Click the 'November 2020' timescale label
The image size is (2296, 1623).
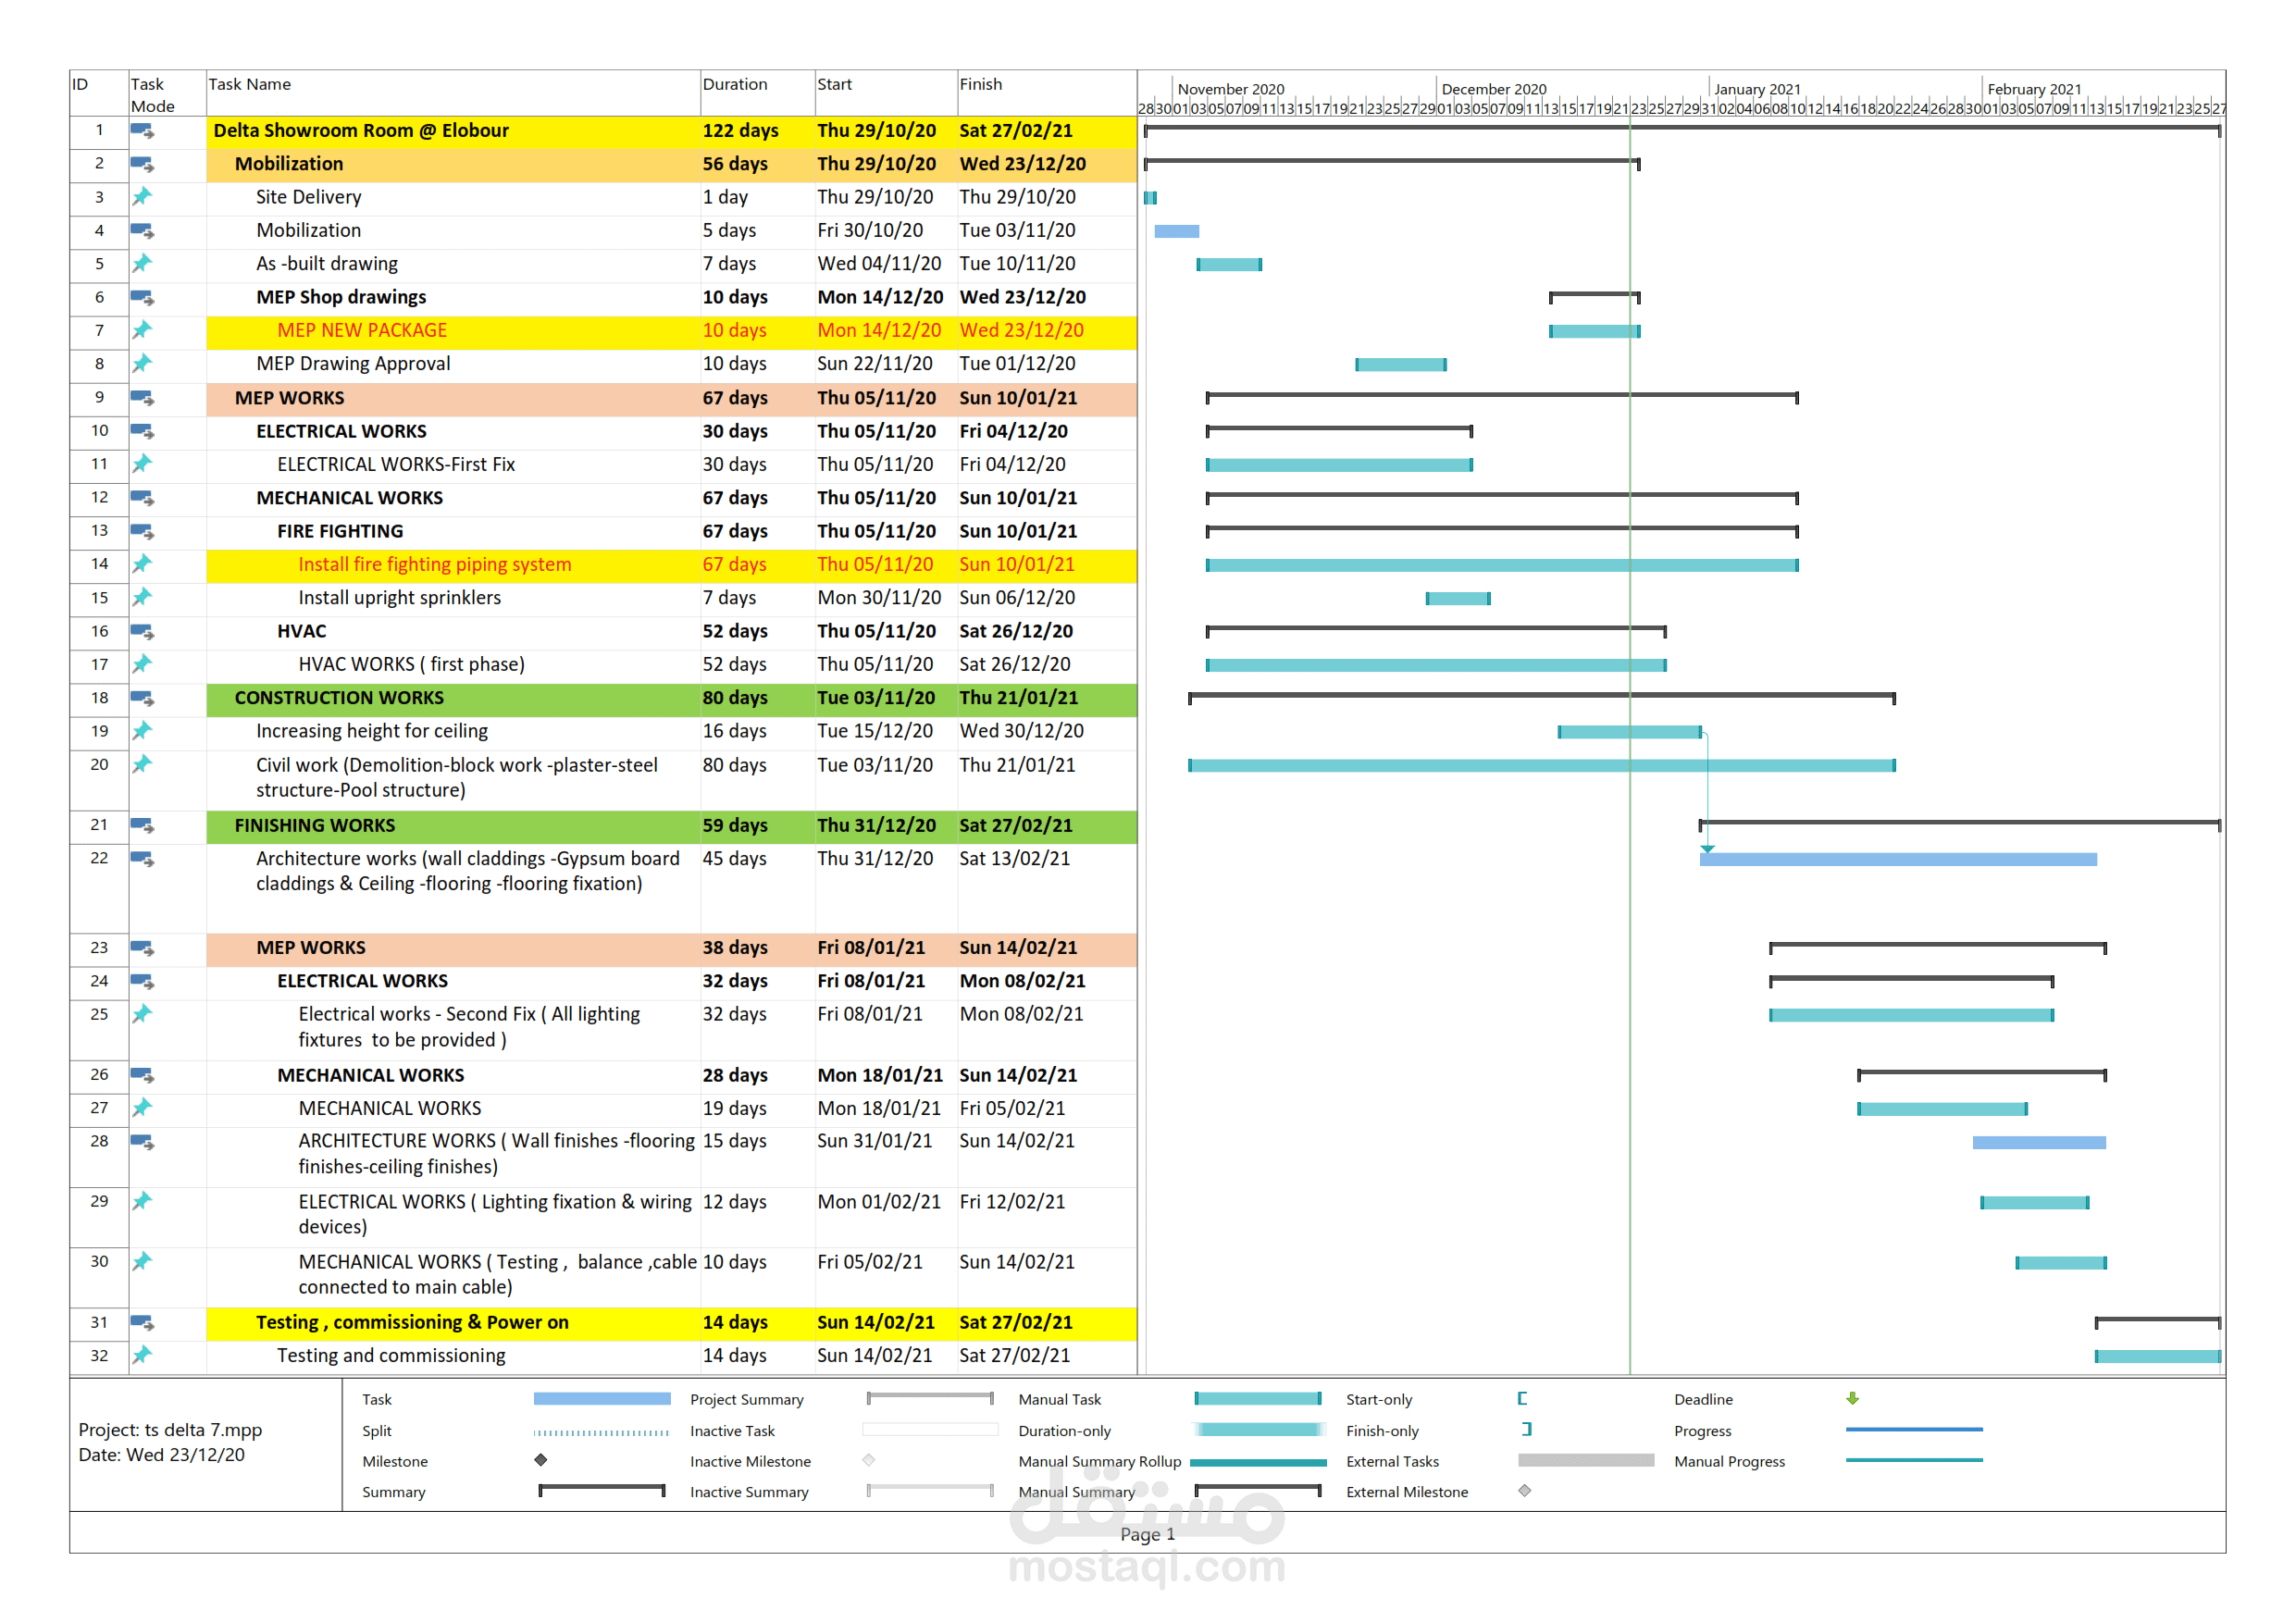coord(1231,88)
